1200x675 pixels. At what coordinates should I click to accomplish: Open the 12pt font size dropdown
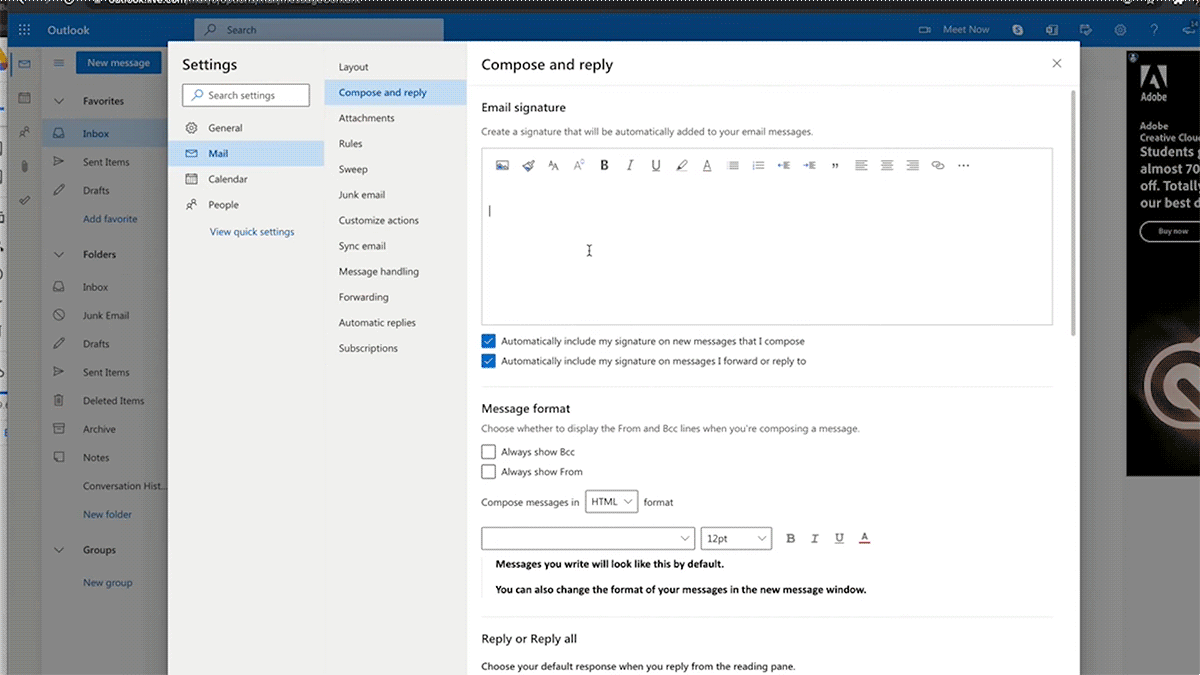click(736, 538)
